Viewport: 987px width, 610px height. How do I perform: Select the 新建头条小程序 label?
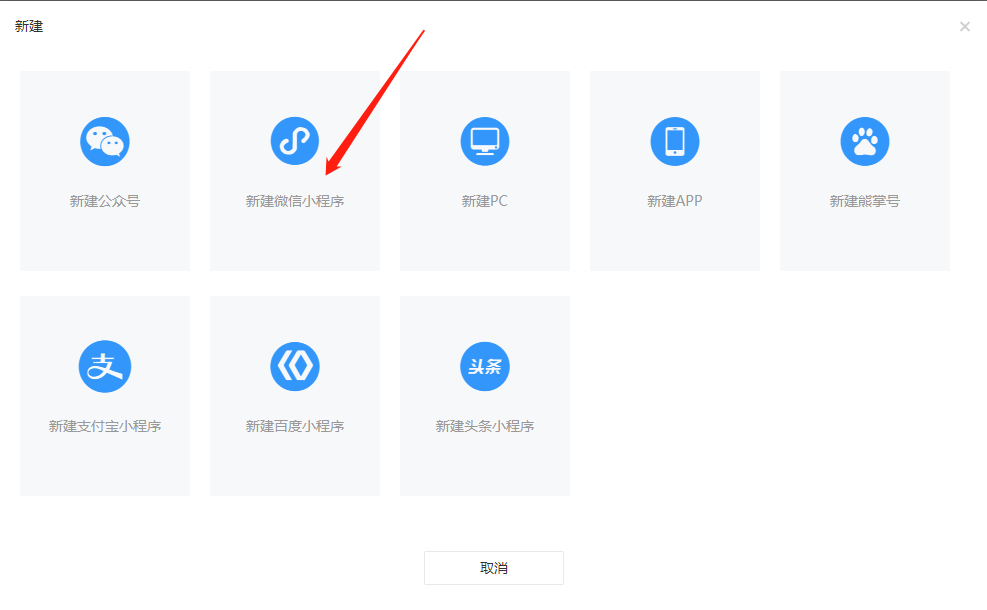[485, 426]
